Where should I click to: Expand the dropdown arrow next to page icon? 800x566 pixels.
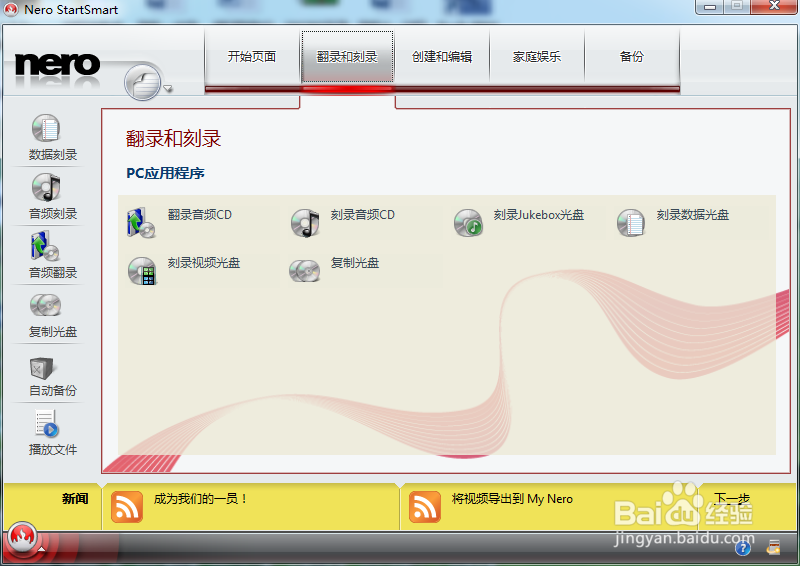click(168, 89)
